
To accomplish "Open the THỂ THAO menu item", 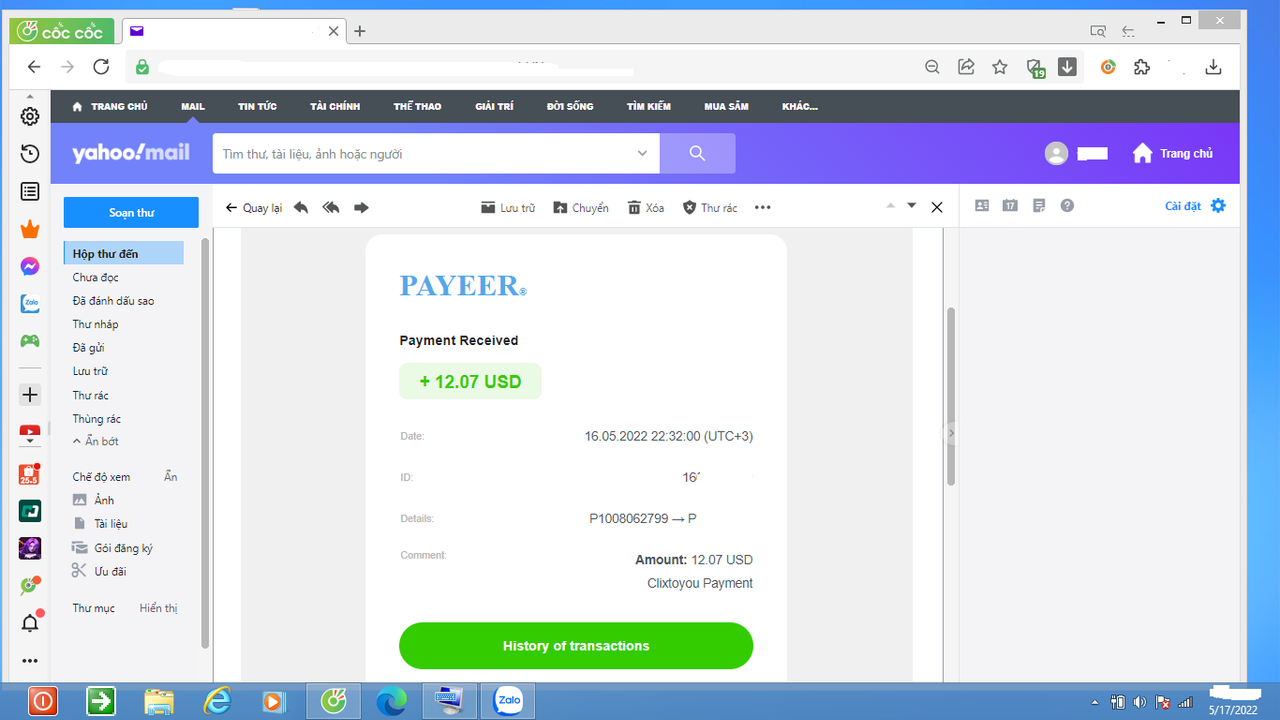I will 417,106.
